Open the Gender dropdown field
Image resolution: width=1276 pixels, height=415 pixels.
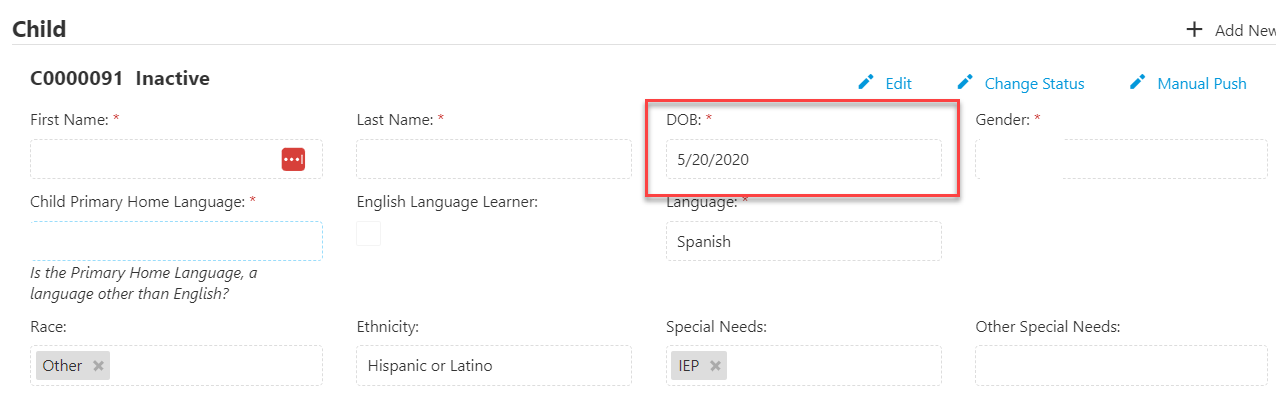click(1121, 159)
